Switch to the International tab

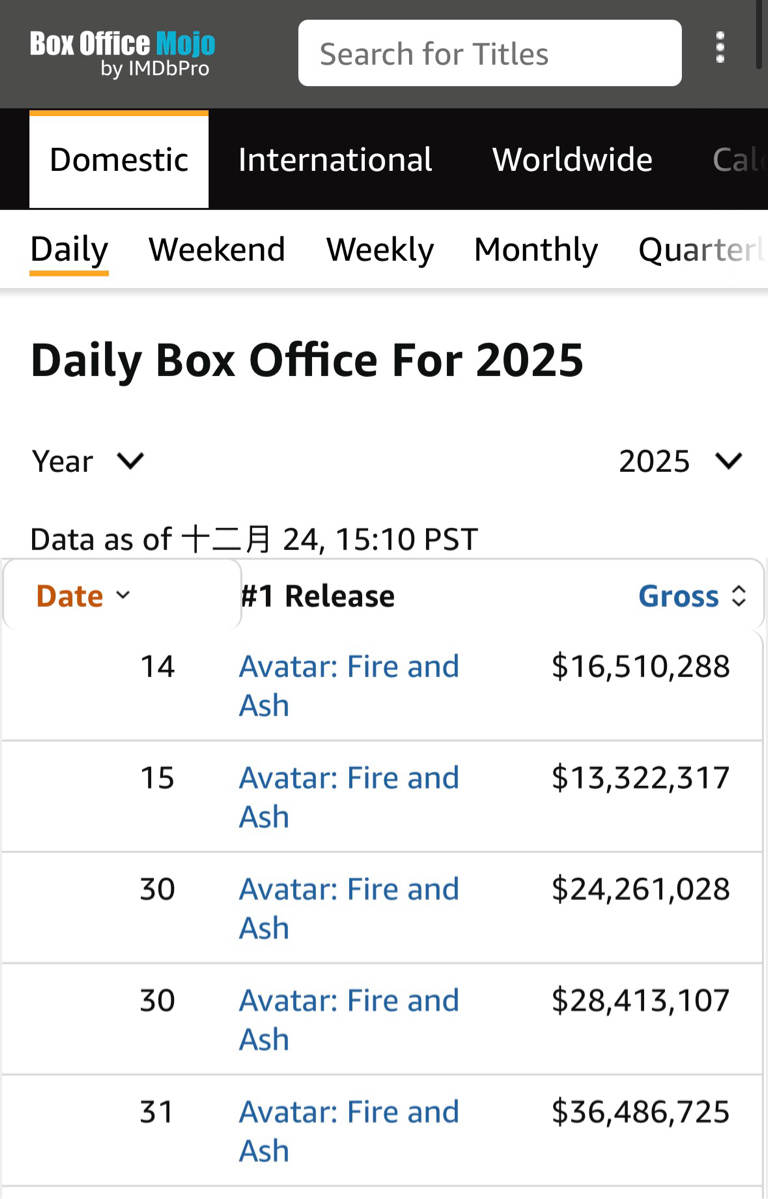tap(335, 160)
